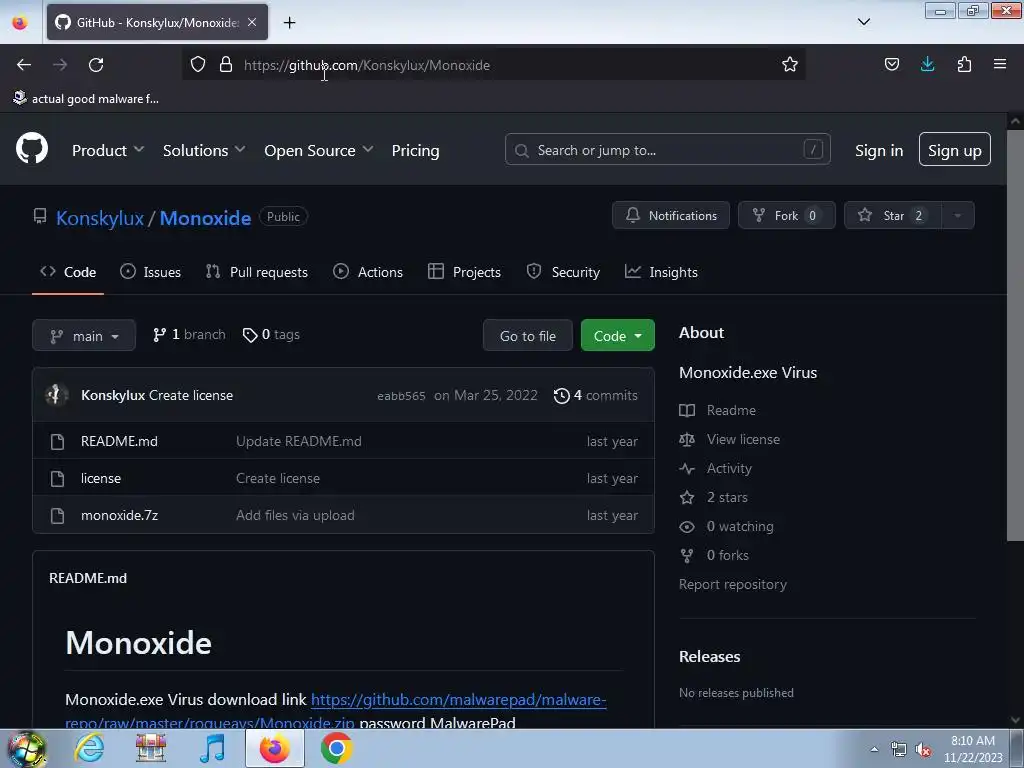Open the Pull requests tab
This screenshot has height=768, width=1024.
click(x=257, y=272)
